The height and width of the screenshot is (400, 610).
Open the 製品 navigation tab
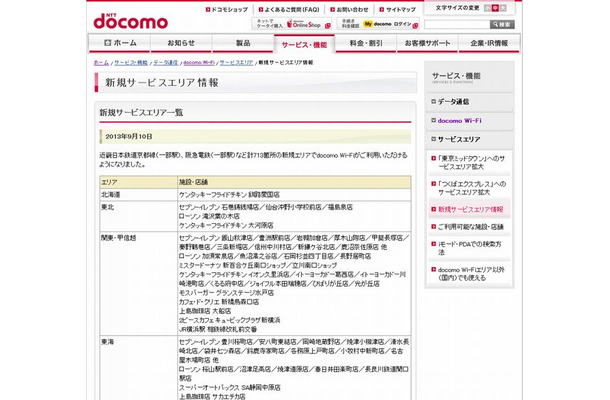pos(243,43)
